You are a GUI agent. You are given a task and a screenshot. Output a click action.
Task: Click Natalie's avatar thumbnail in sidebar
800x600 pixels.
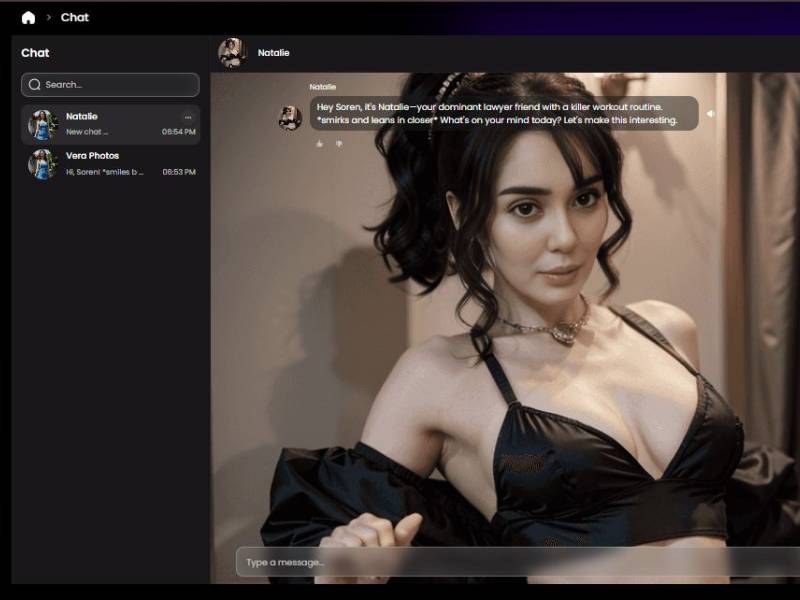tap(43, 125)
